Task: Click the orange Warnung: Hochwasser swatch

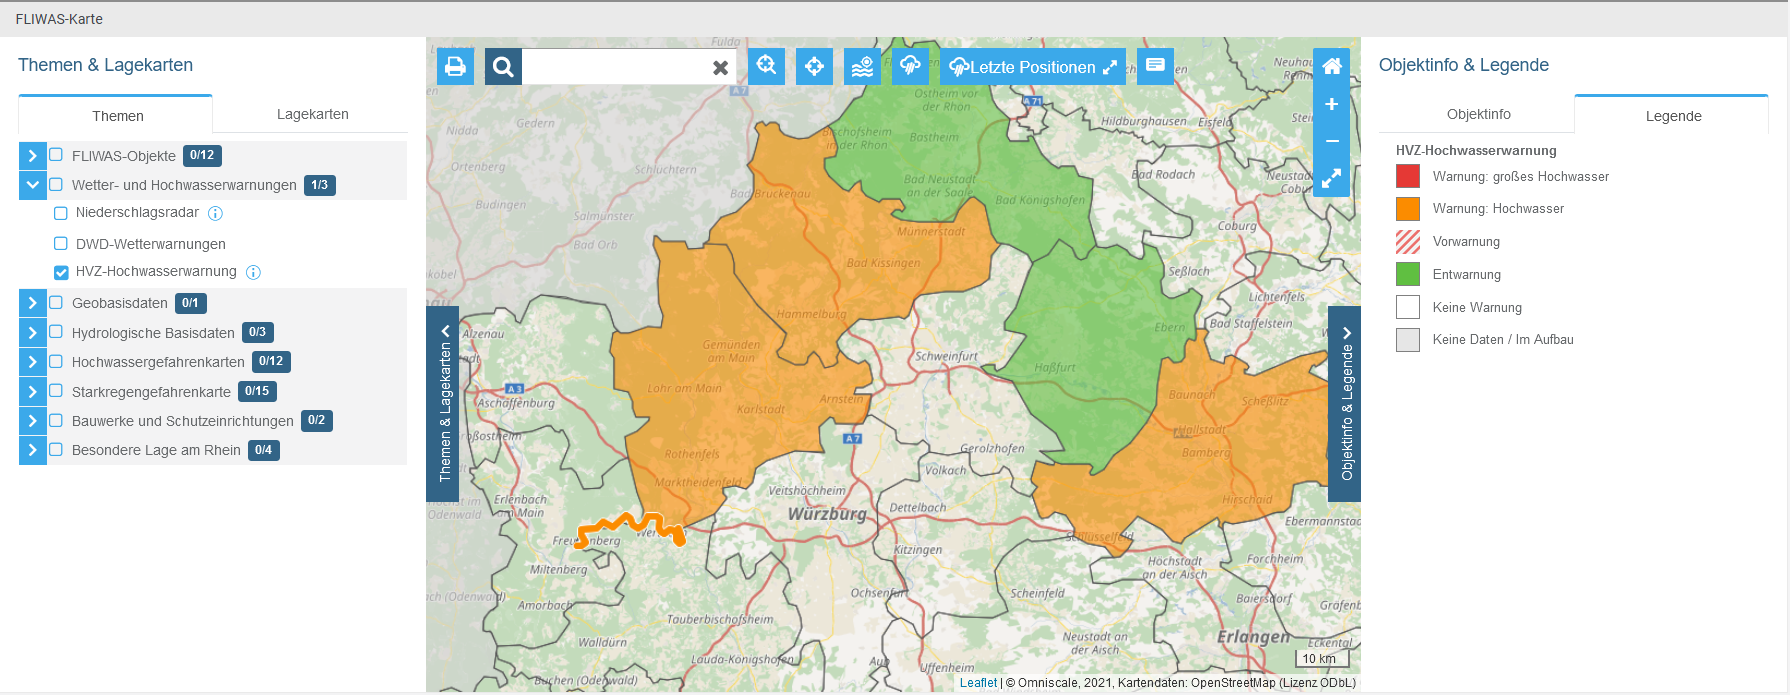Action: (x=1407, y=209)
